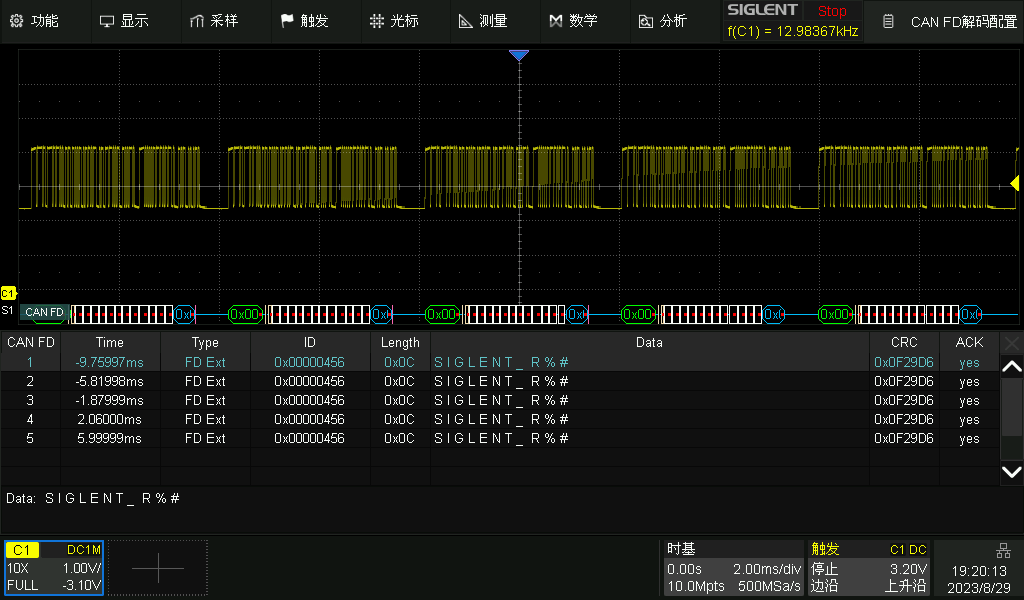Open the 采样 acquisition menu
Image resolution: width=1024 pixels, height=600 pixels.
[x=213, y=21]
